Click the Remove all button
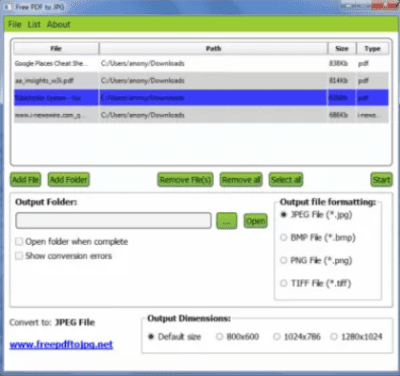The height and width of the screenshot is (376, 400). tap(241, 180)
